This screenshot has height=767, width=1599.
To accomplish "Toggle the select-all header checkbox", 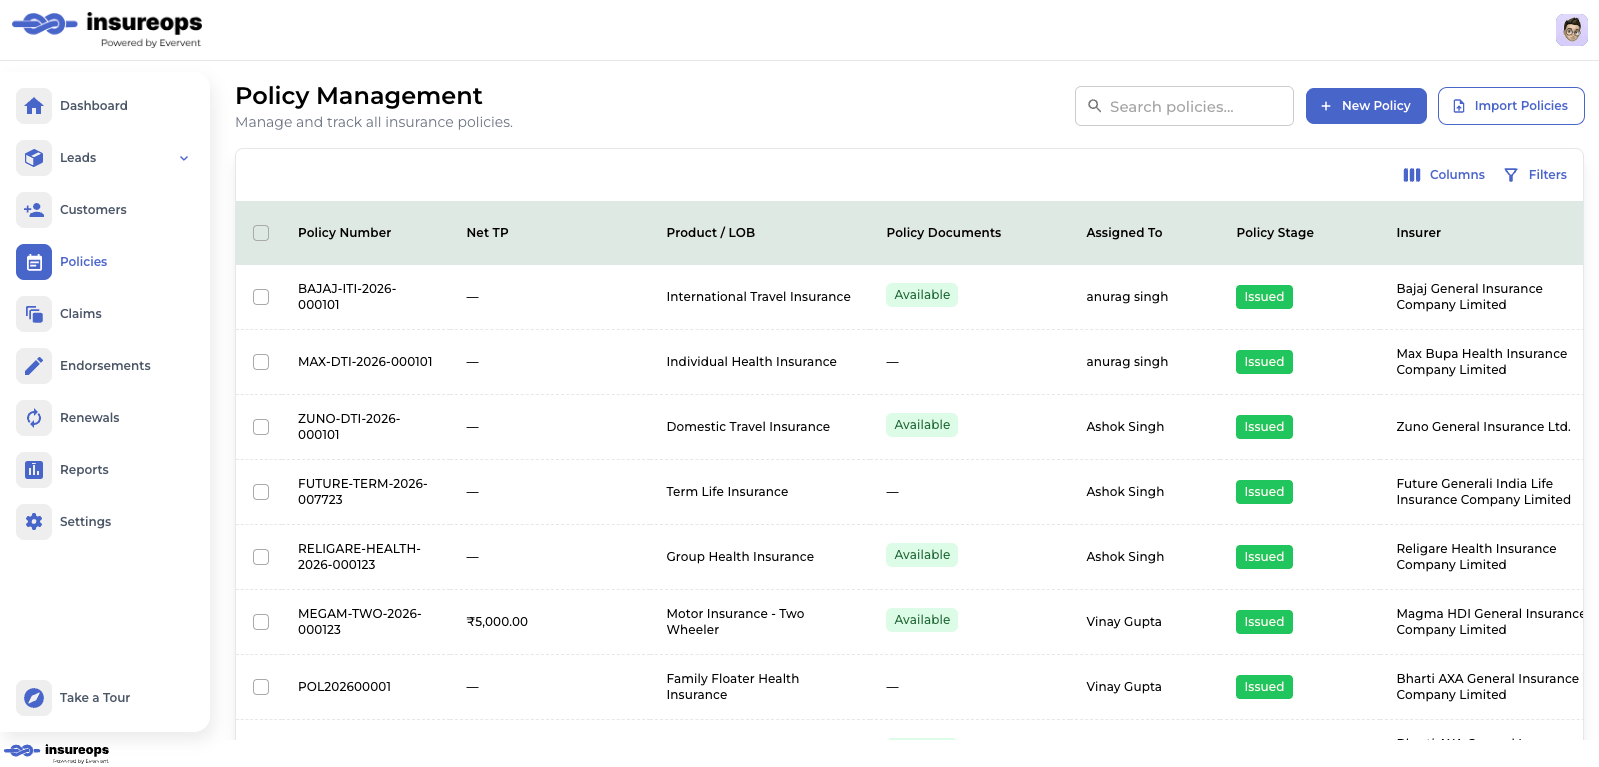I will tap(261, 233).
